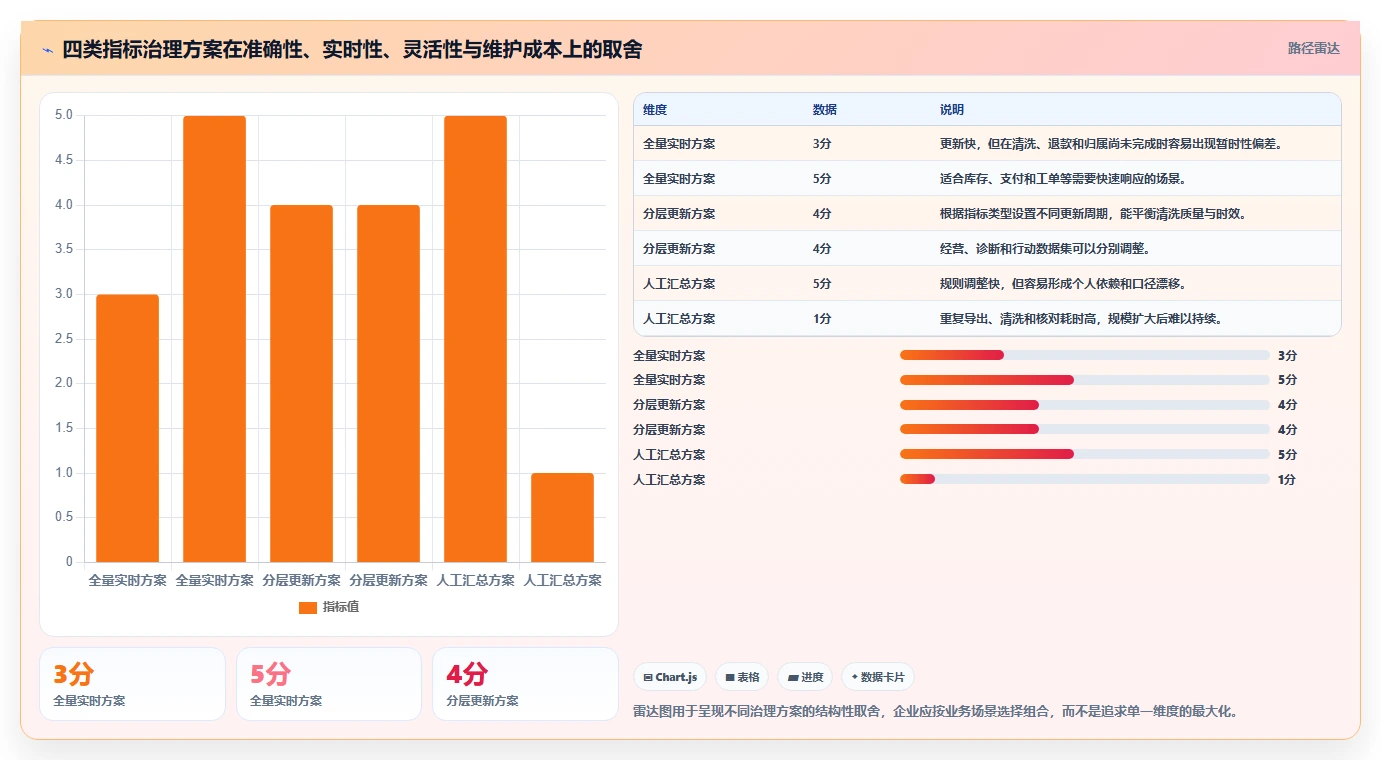Click table text starting 重复导出、清洗和核对耗时高
The image size is (1381, 760).
point(1081,319)
